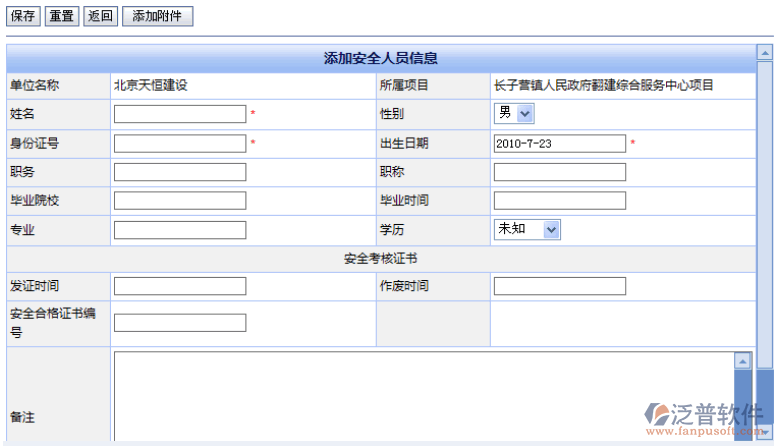The width and height of the screenshot is (774, 447).
Task: Click the 保存 (Save) button
Action: click(23, 16)
